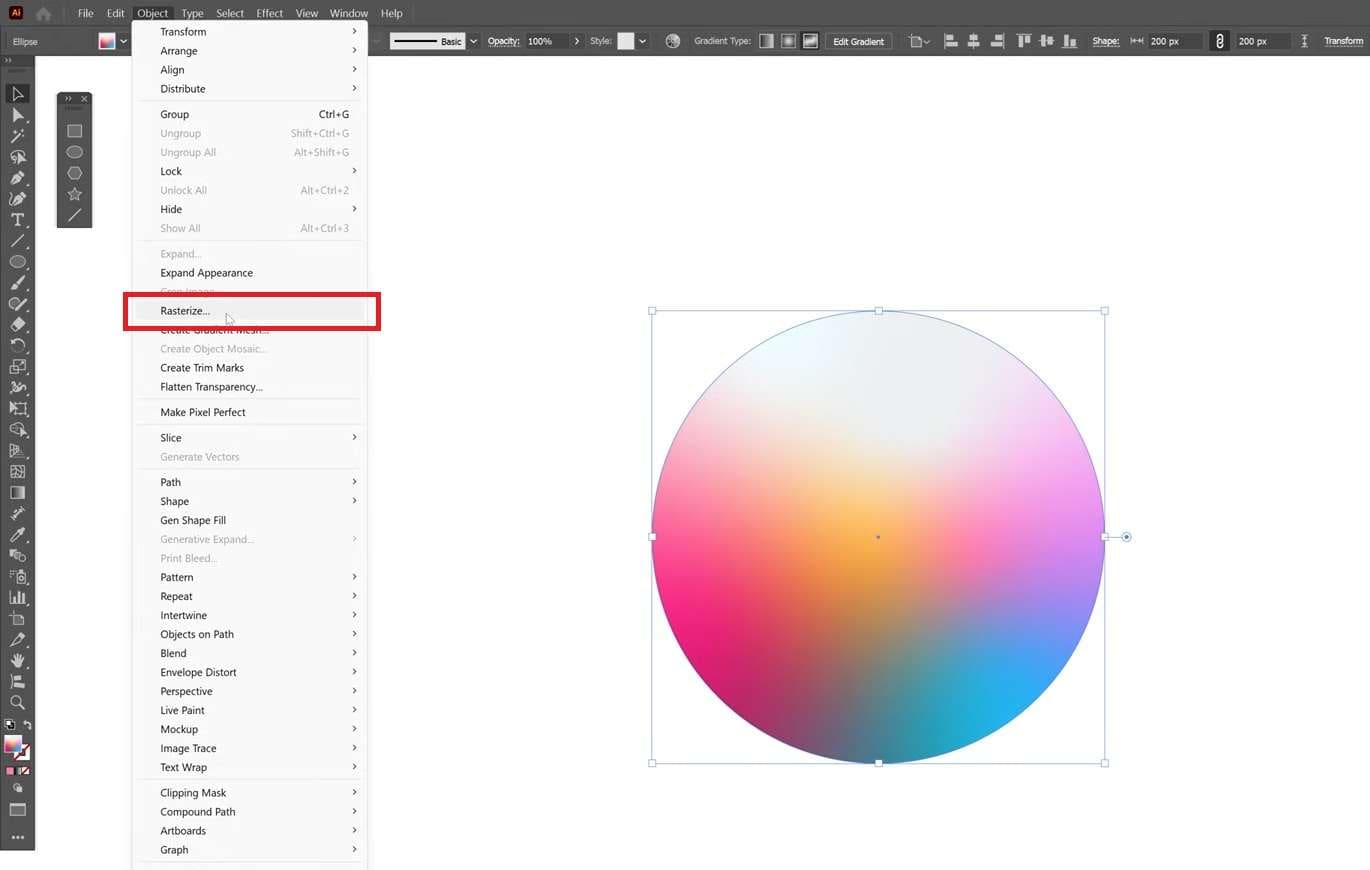Align selection vertical top button
Viewport: 1370px width, 870px height.
1023,41
